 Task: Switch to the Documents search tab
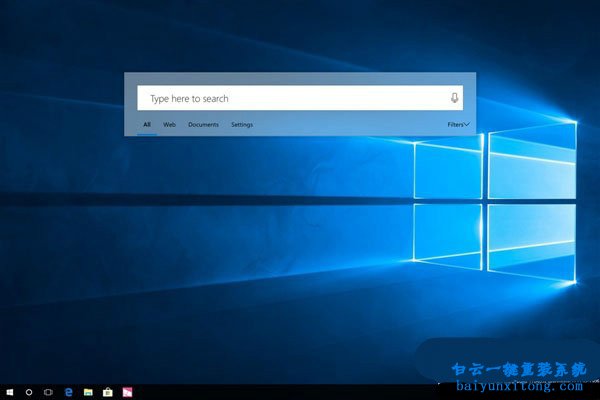click(203, 125)
